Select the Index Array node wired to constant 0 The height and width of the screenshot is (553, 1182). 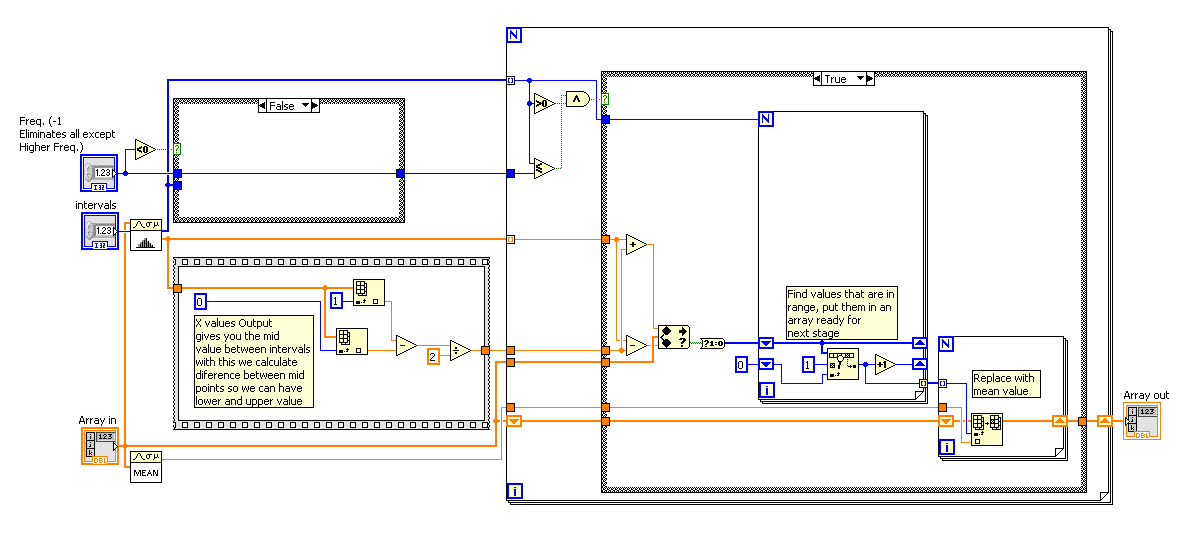(x=351, y=342)
